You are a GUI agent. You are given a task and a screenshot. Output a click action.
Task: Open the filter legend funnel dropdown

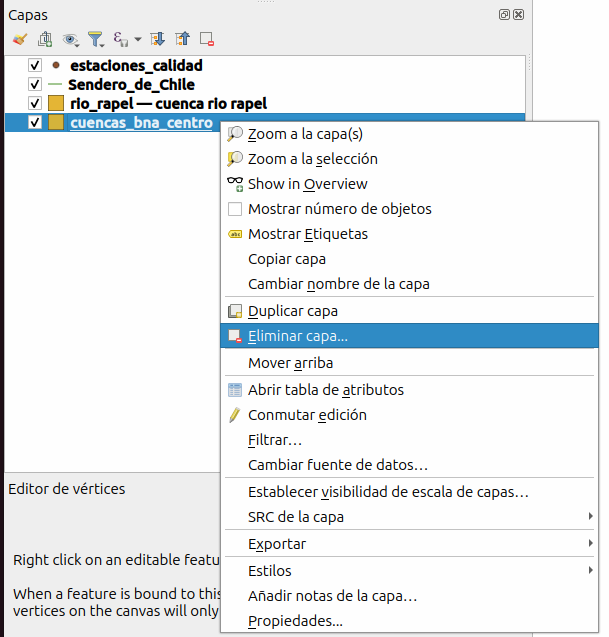coord(96,40)
